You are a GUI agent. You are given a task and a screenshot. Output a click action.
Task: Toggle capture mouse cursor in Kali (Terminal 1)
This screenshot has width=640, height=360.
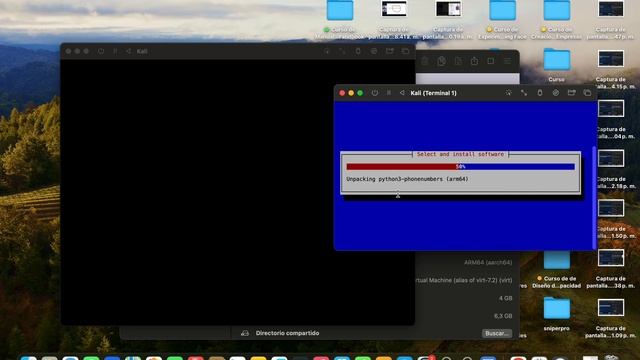(508, 93)
